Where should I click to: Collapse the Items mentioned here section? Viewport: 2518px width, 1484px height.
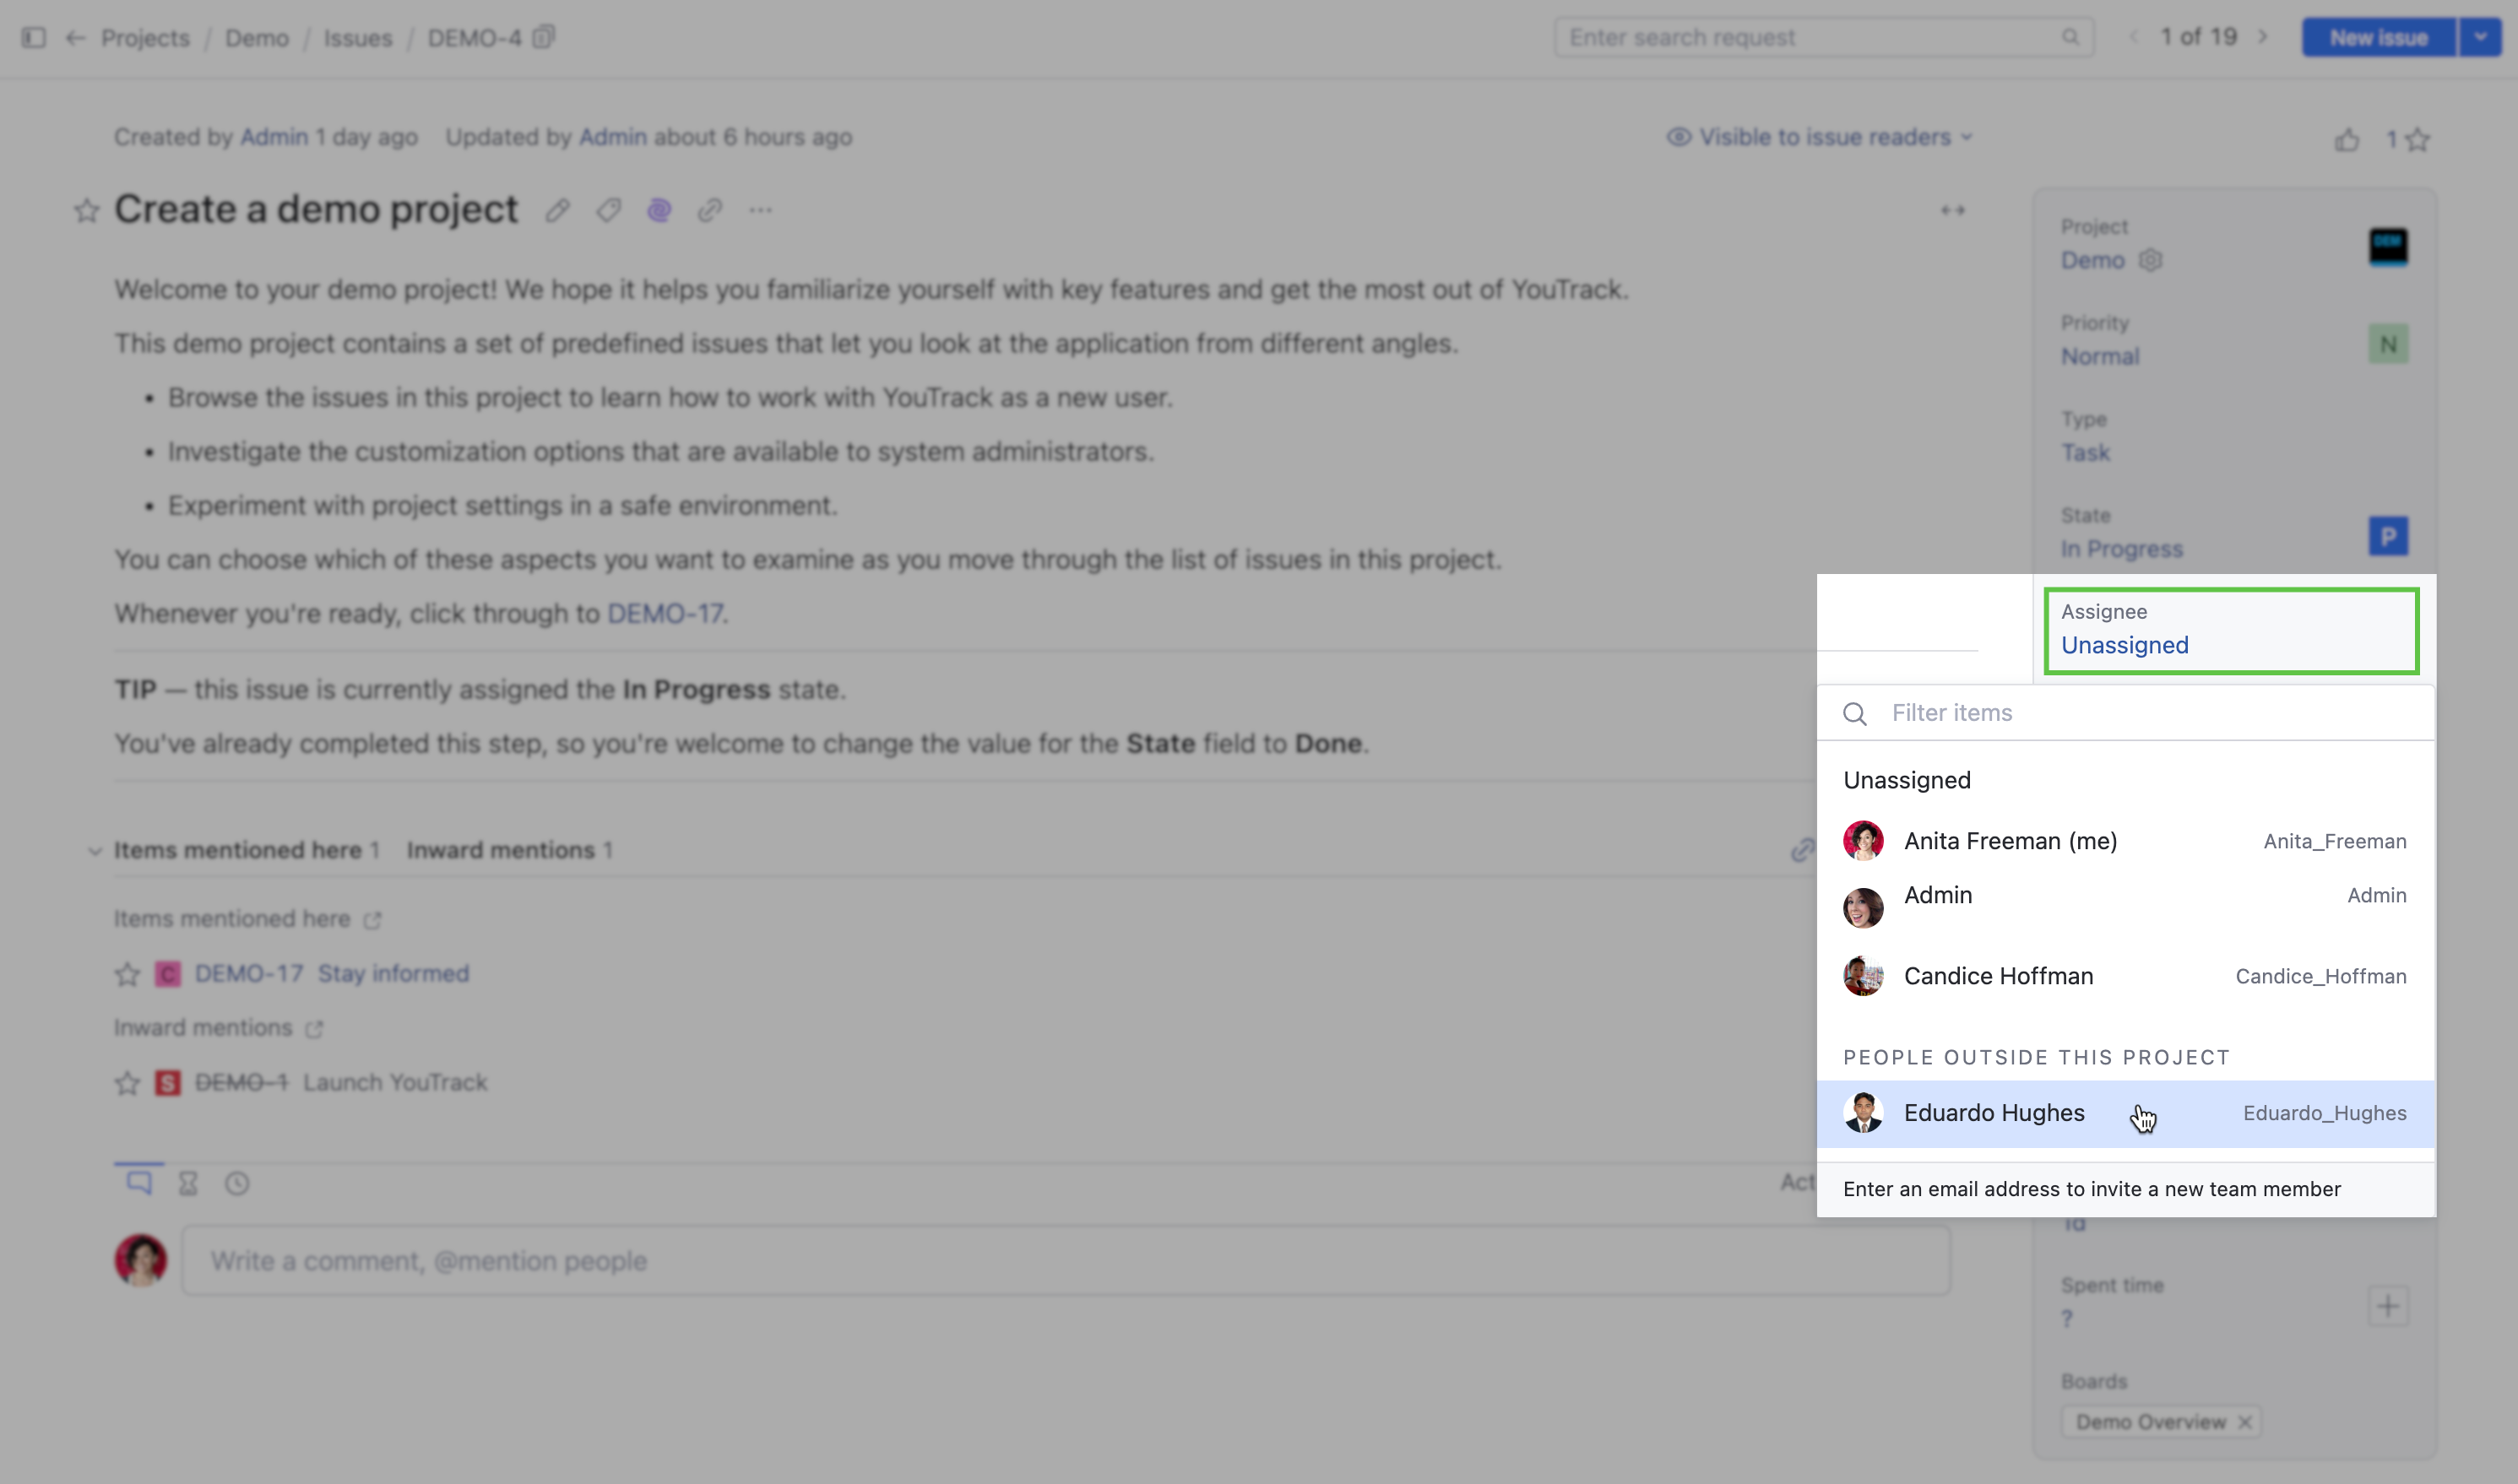pyautogui.click(x=95, y=850)
